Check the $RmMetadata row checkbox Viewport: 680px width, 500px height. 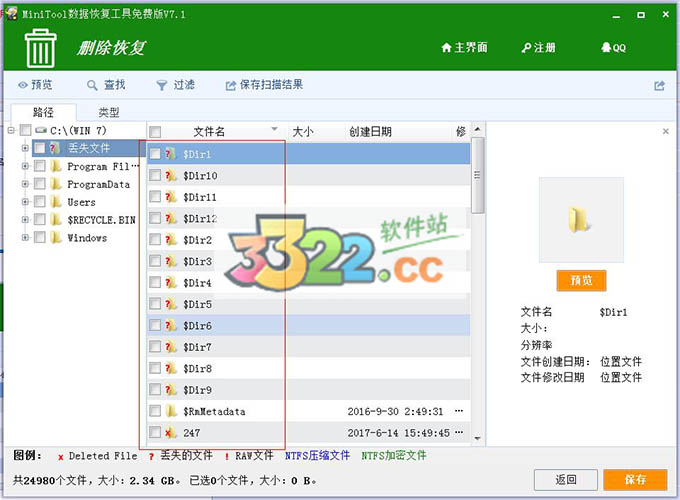[155, 411]
